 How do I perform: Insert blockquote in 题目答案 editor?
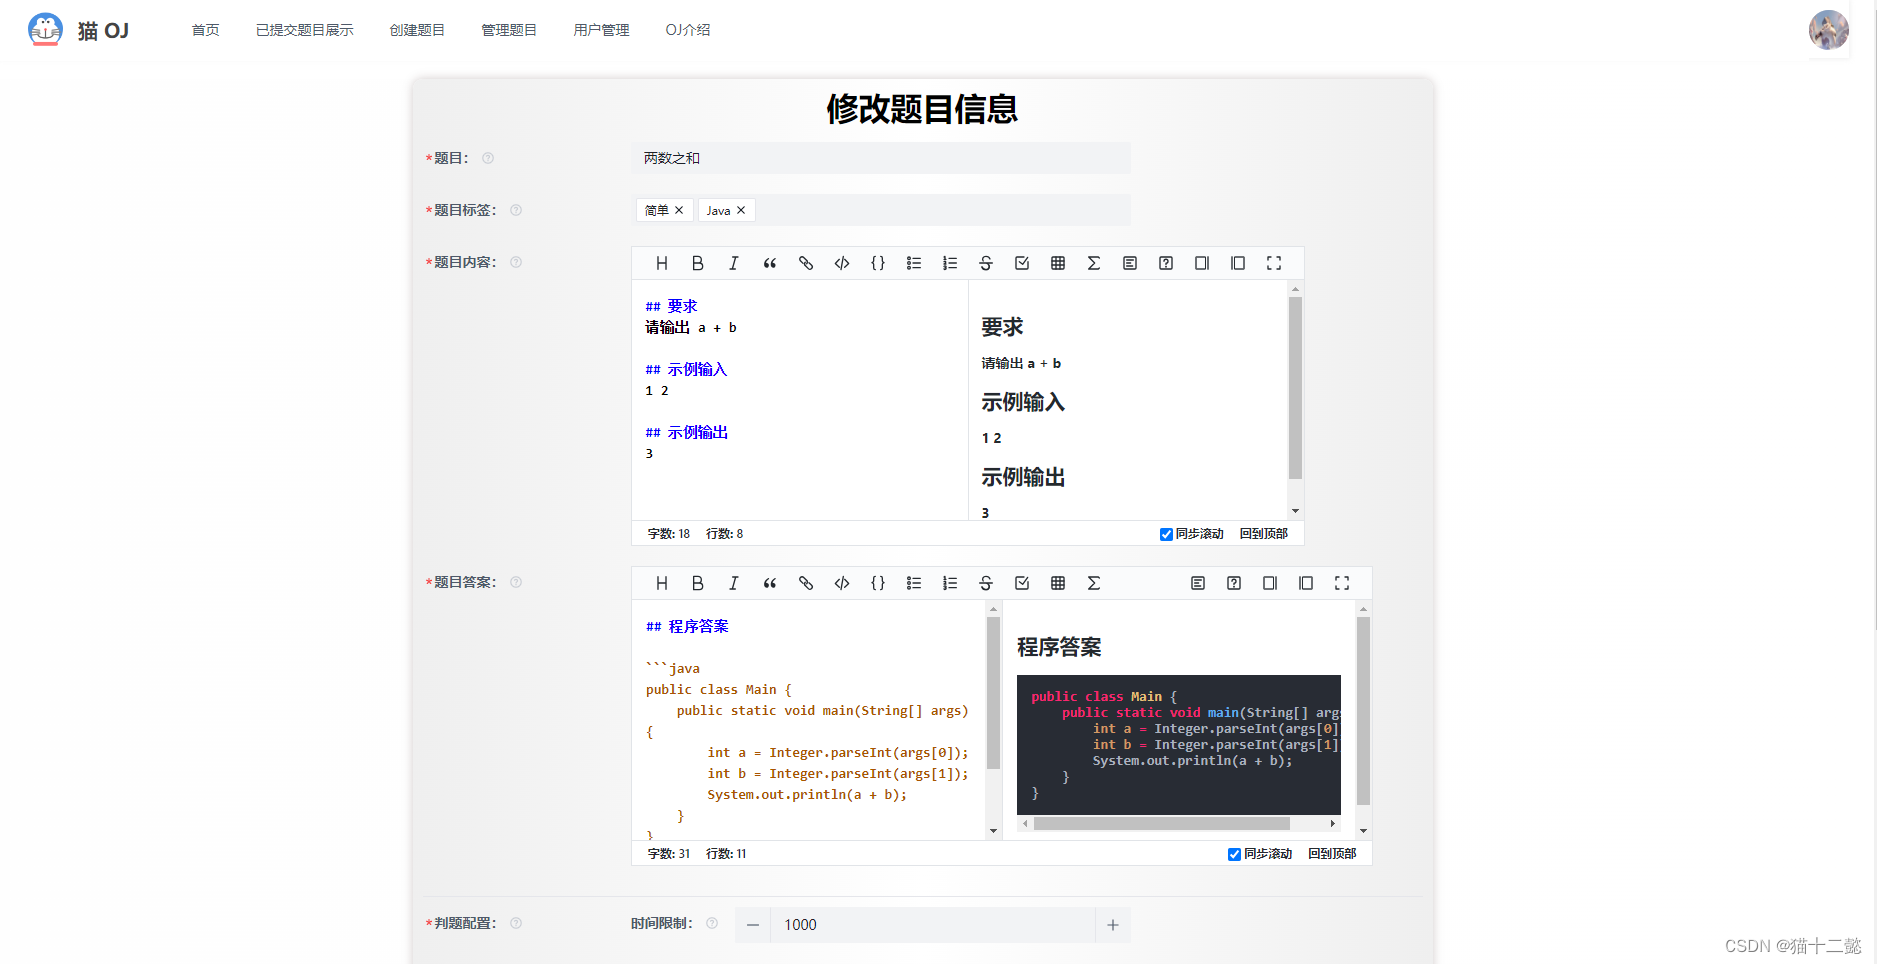[770, 583]
